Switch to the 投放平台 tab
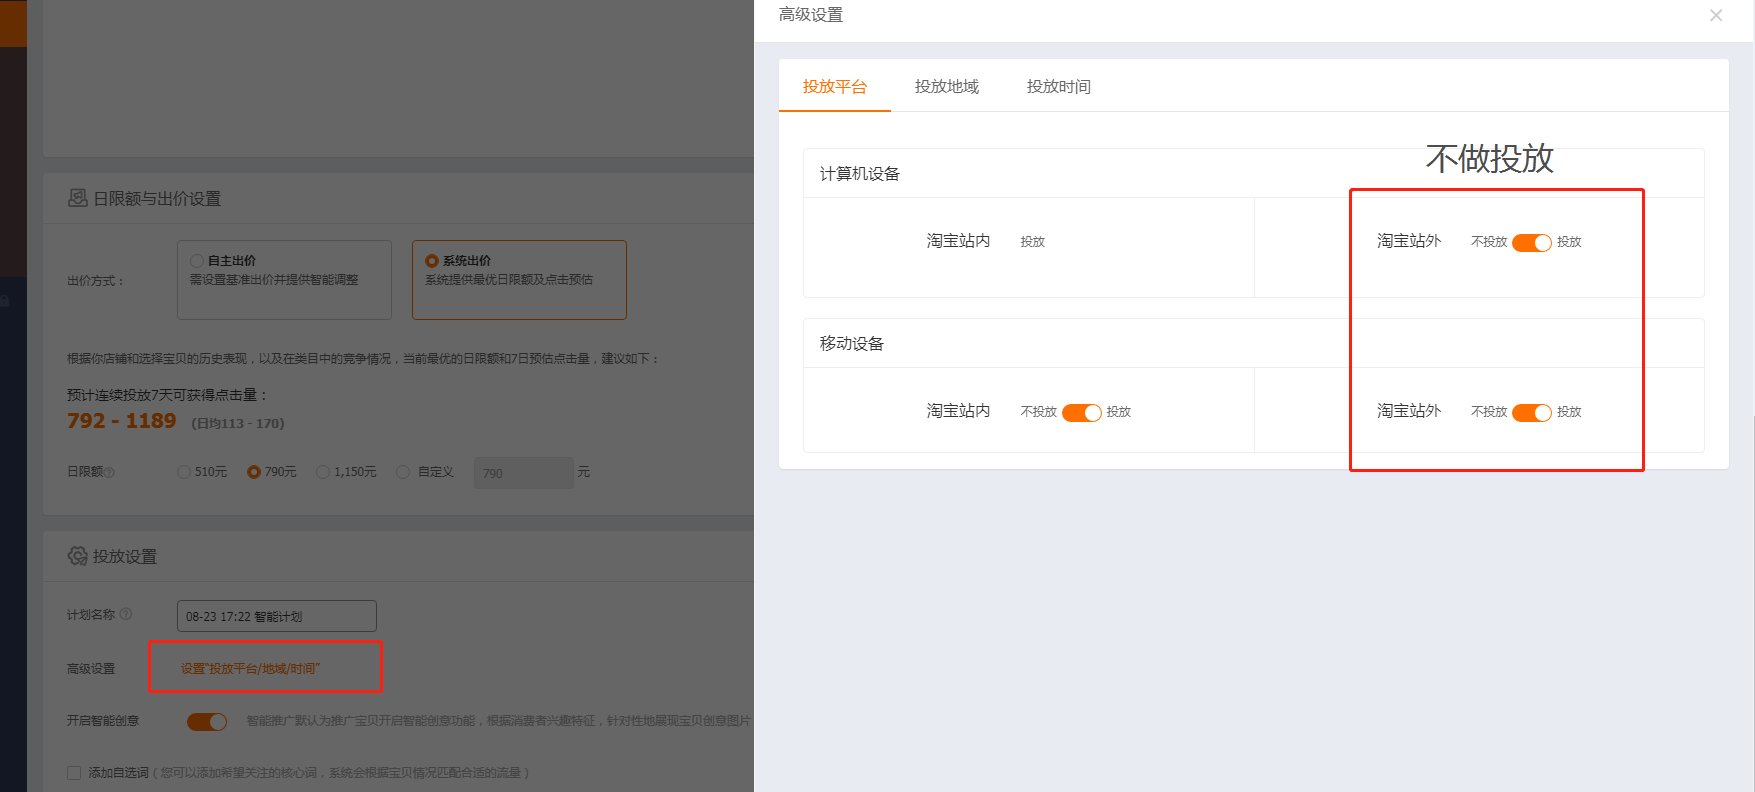Viewport: 1755px width, 792px height. (835, 87)
